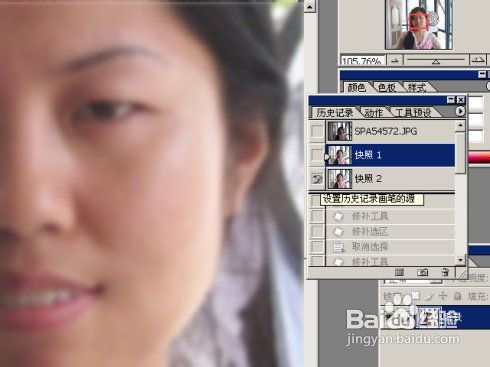Select the 取消选择 history state

pyautogui.click(x=390, y=247)
